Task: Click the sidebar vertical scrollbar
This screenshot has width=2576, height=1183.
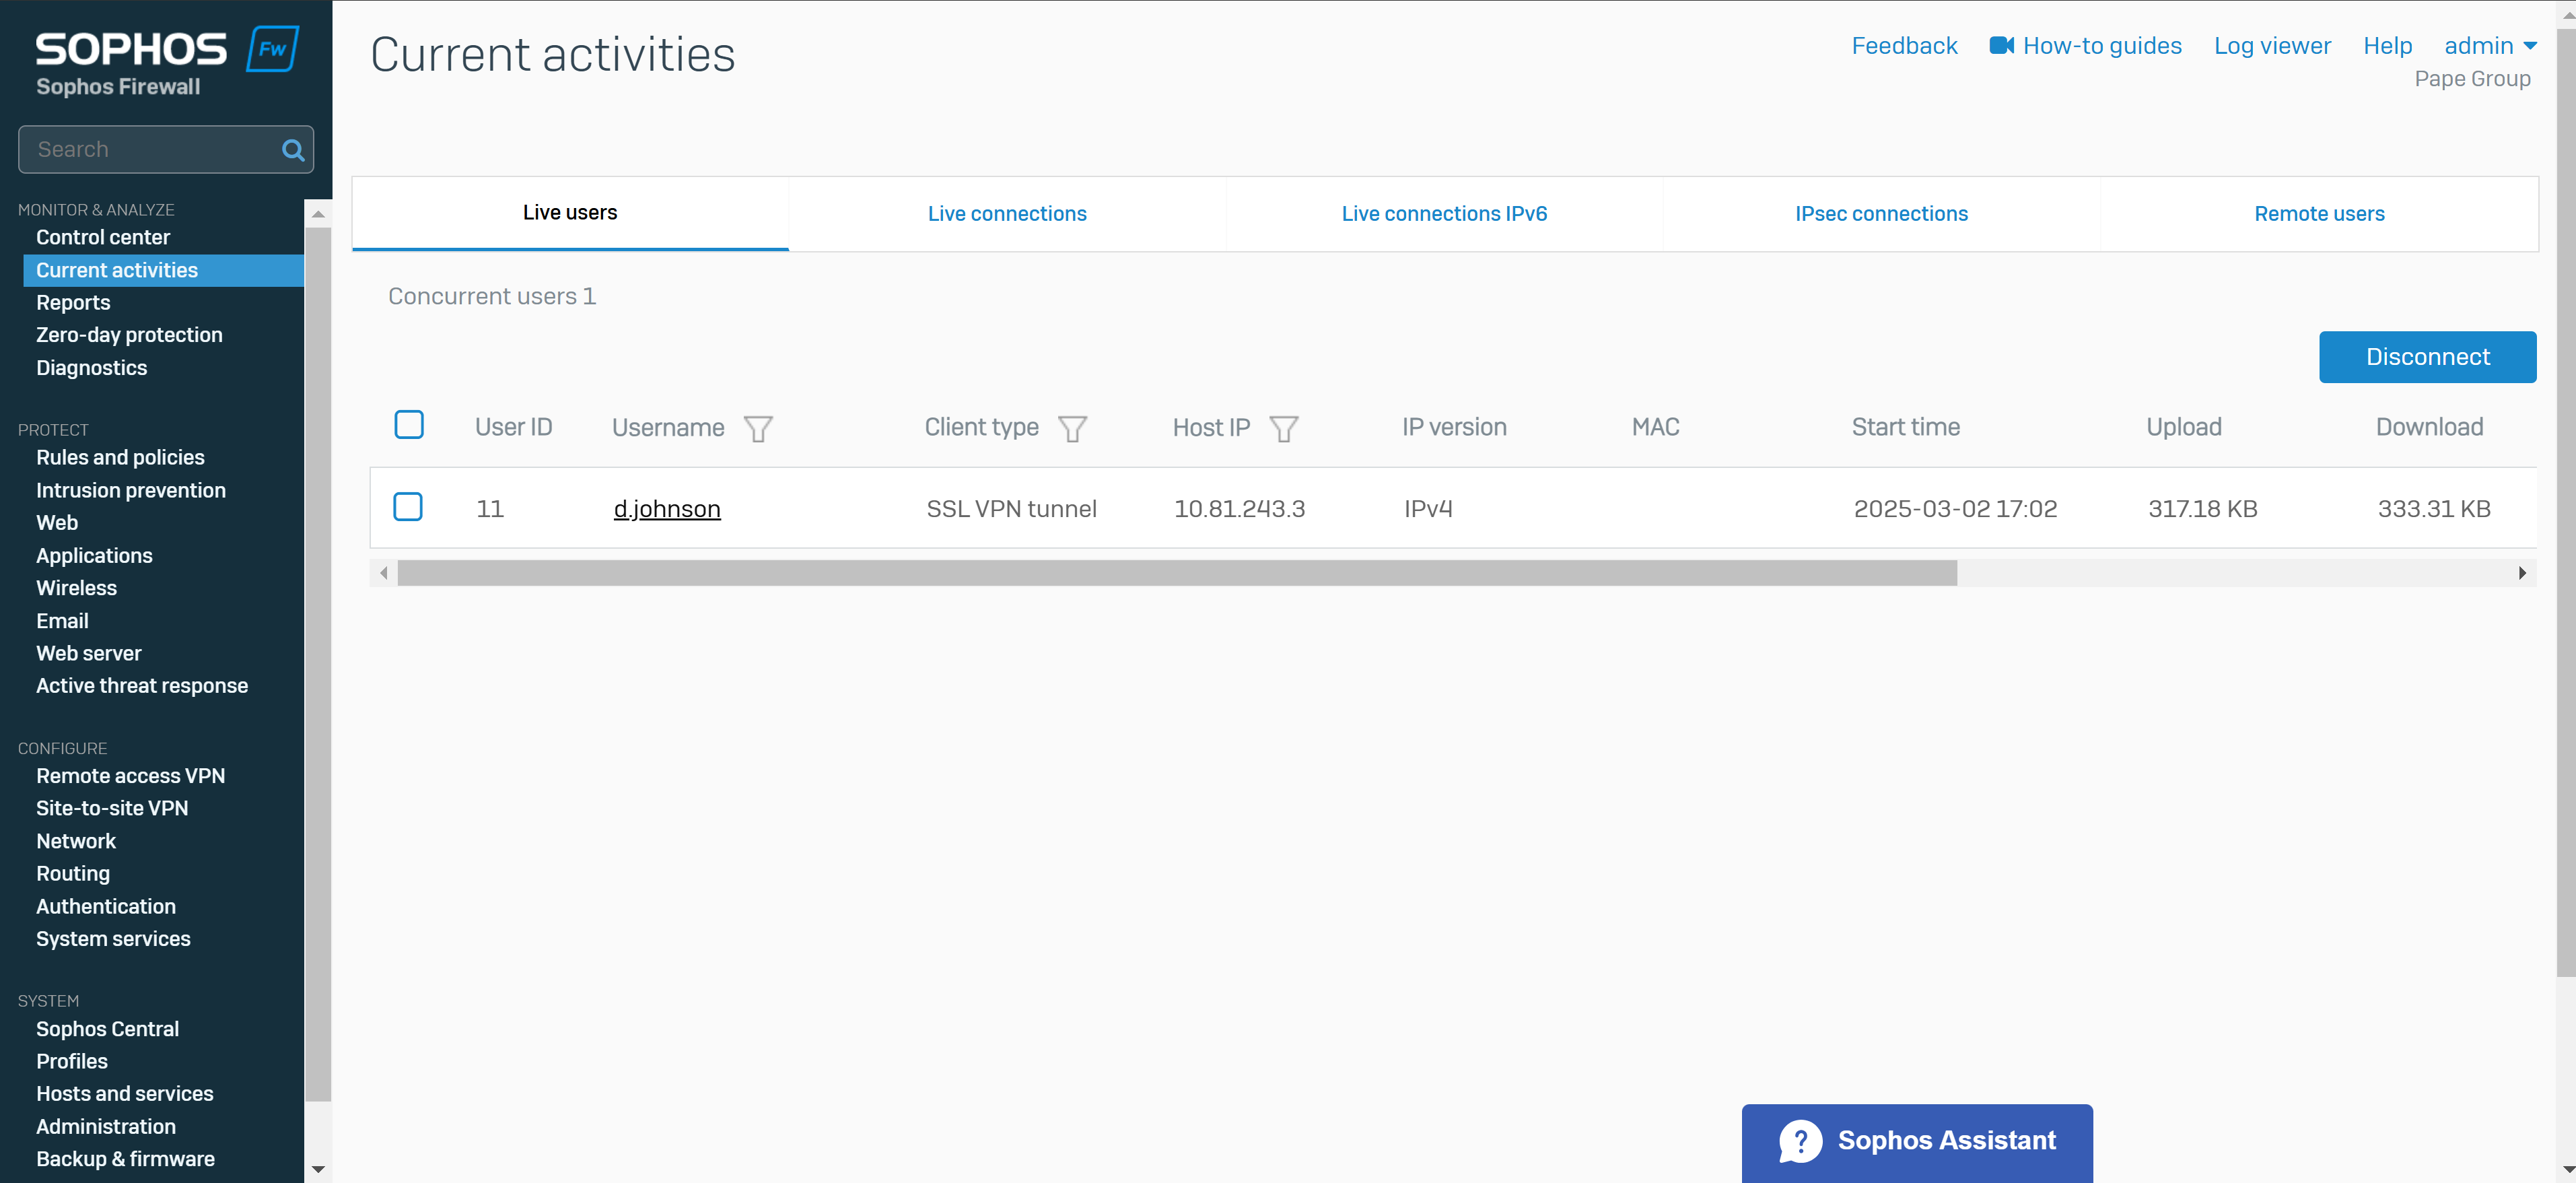Action: 318,664
